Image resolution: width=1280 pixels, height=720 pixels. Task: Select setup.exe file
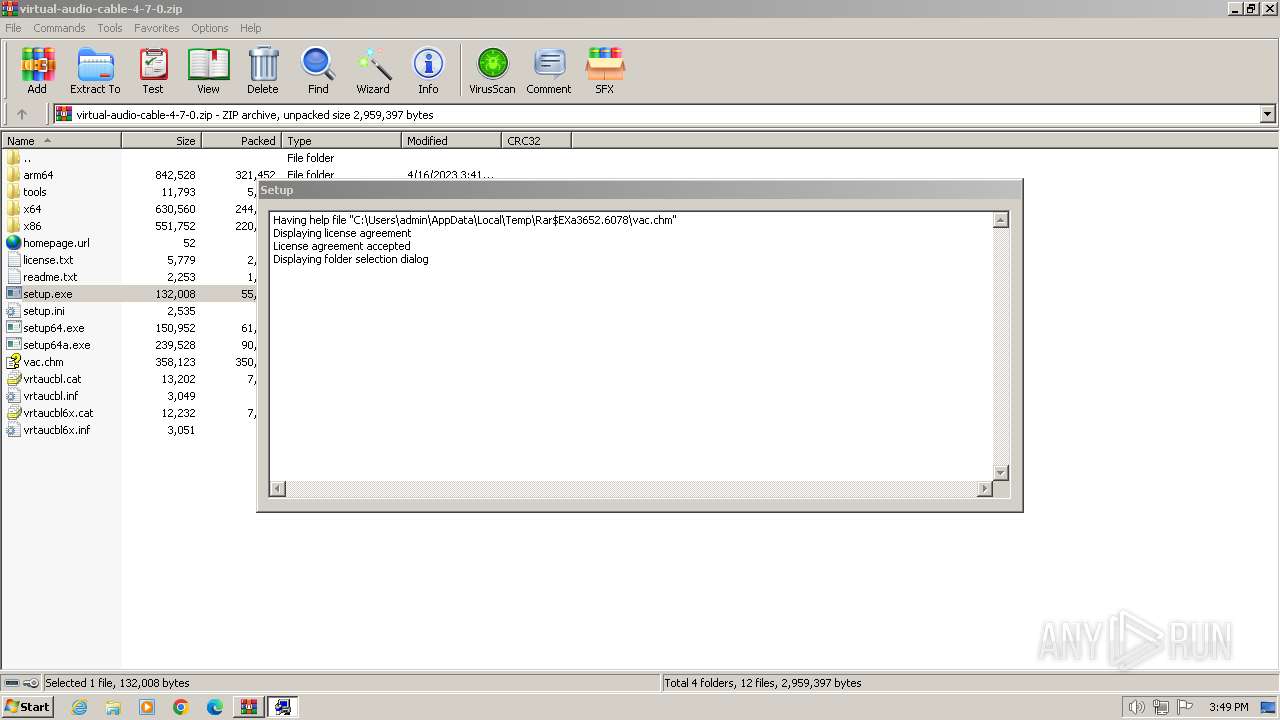point(47,294)
